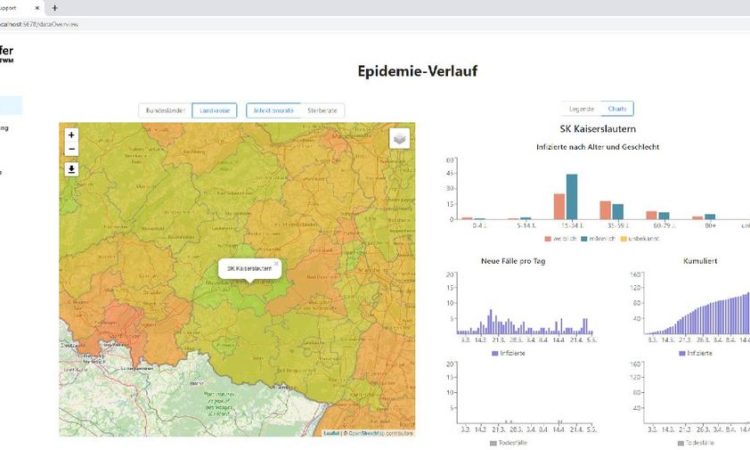Switch to the Legende tab
The image size is (750, 450).
coord(581,108)
